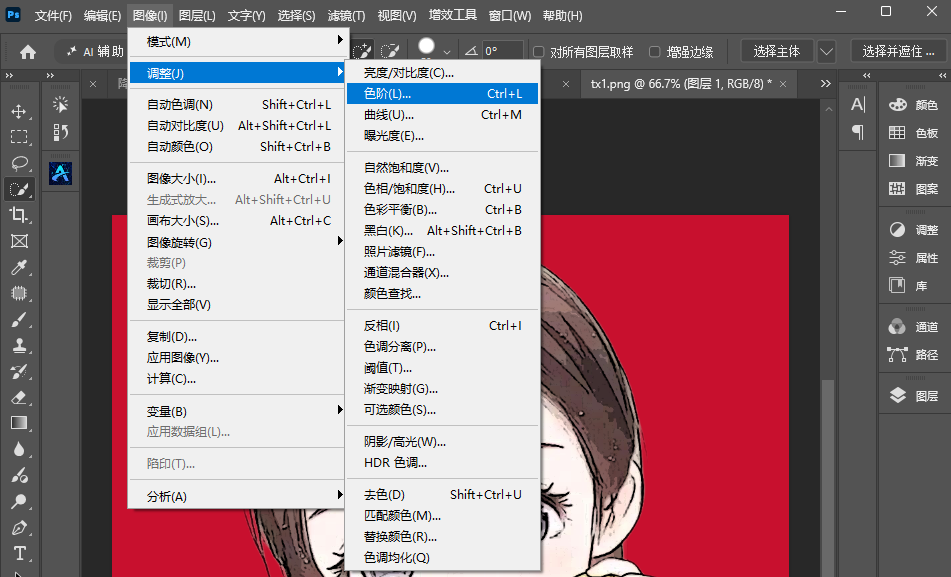Collapse the far-right panel dock arrows

pyautogui.click(x=943, y=75)
